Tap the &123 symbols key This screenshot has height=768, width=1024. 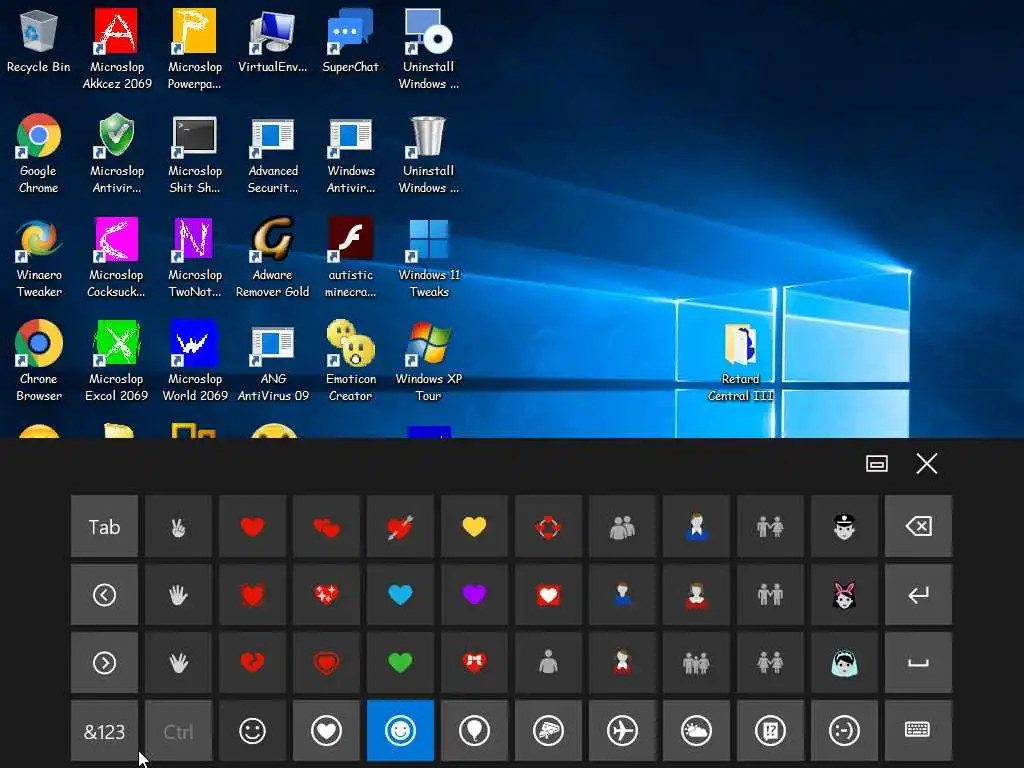[104, 731]
